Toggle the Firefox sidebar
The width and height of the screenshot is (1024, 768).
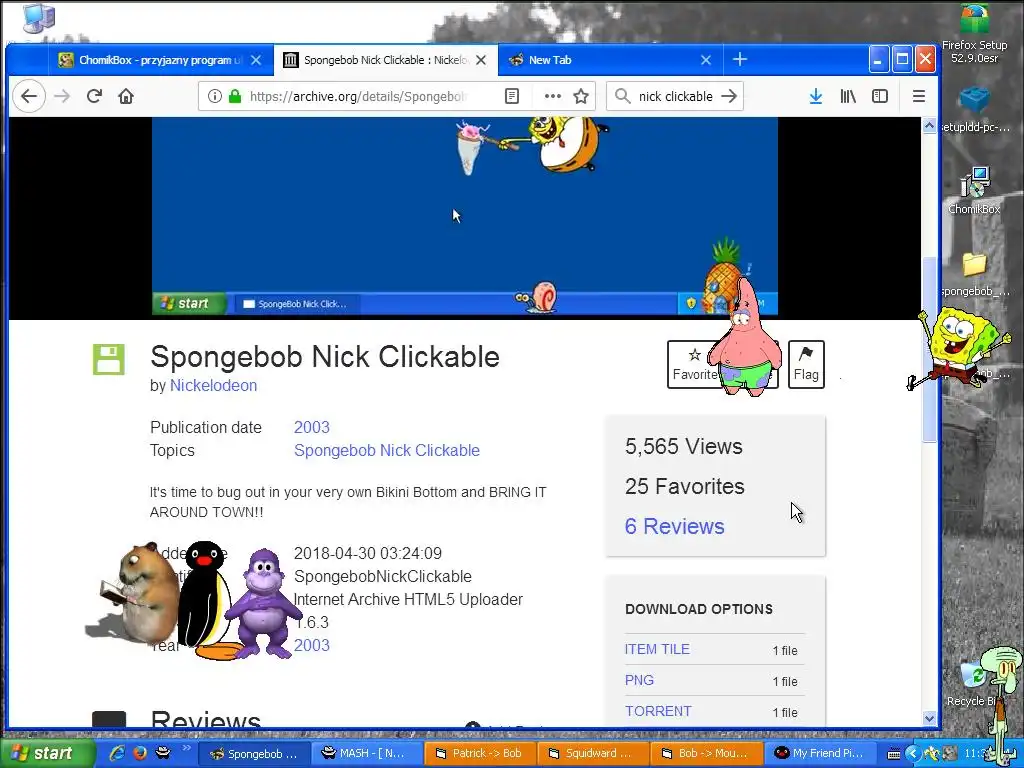(x=880, y=97)
